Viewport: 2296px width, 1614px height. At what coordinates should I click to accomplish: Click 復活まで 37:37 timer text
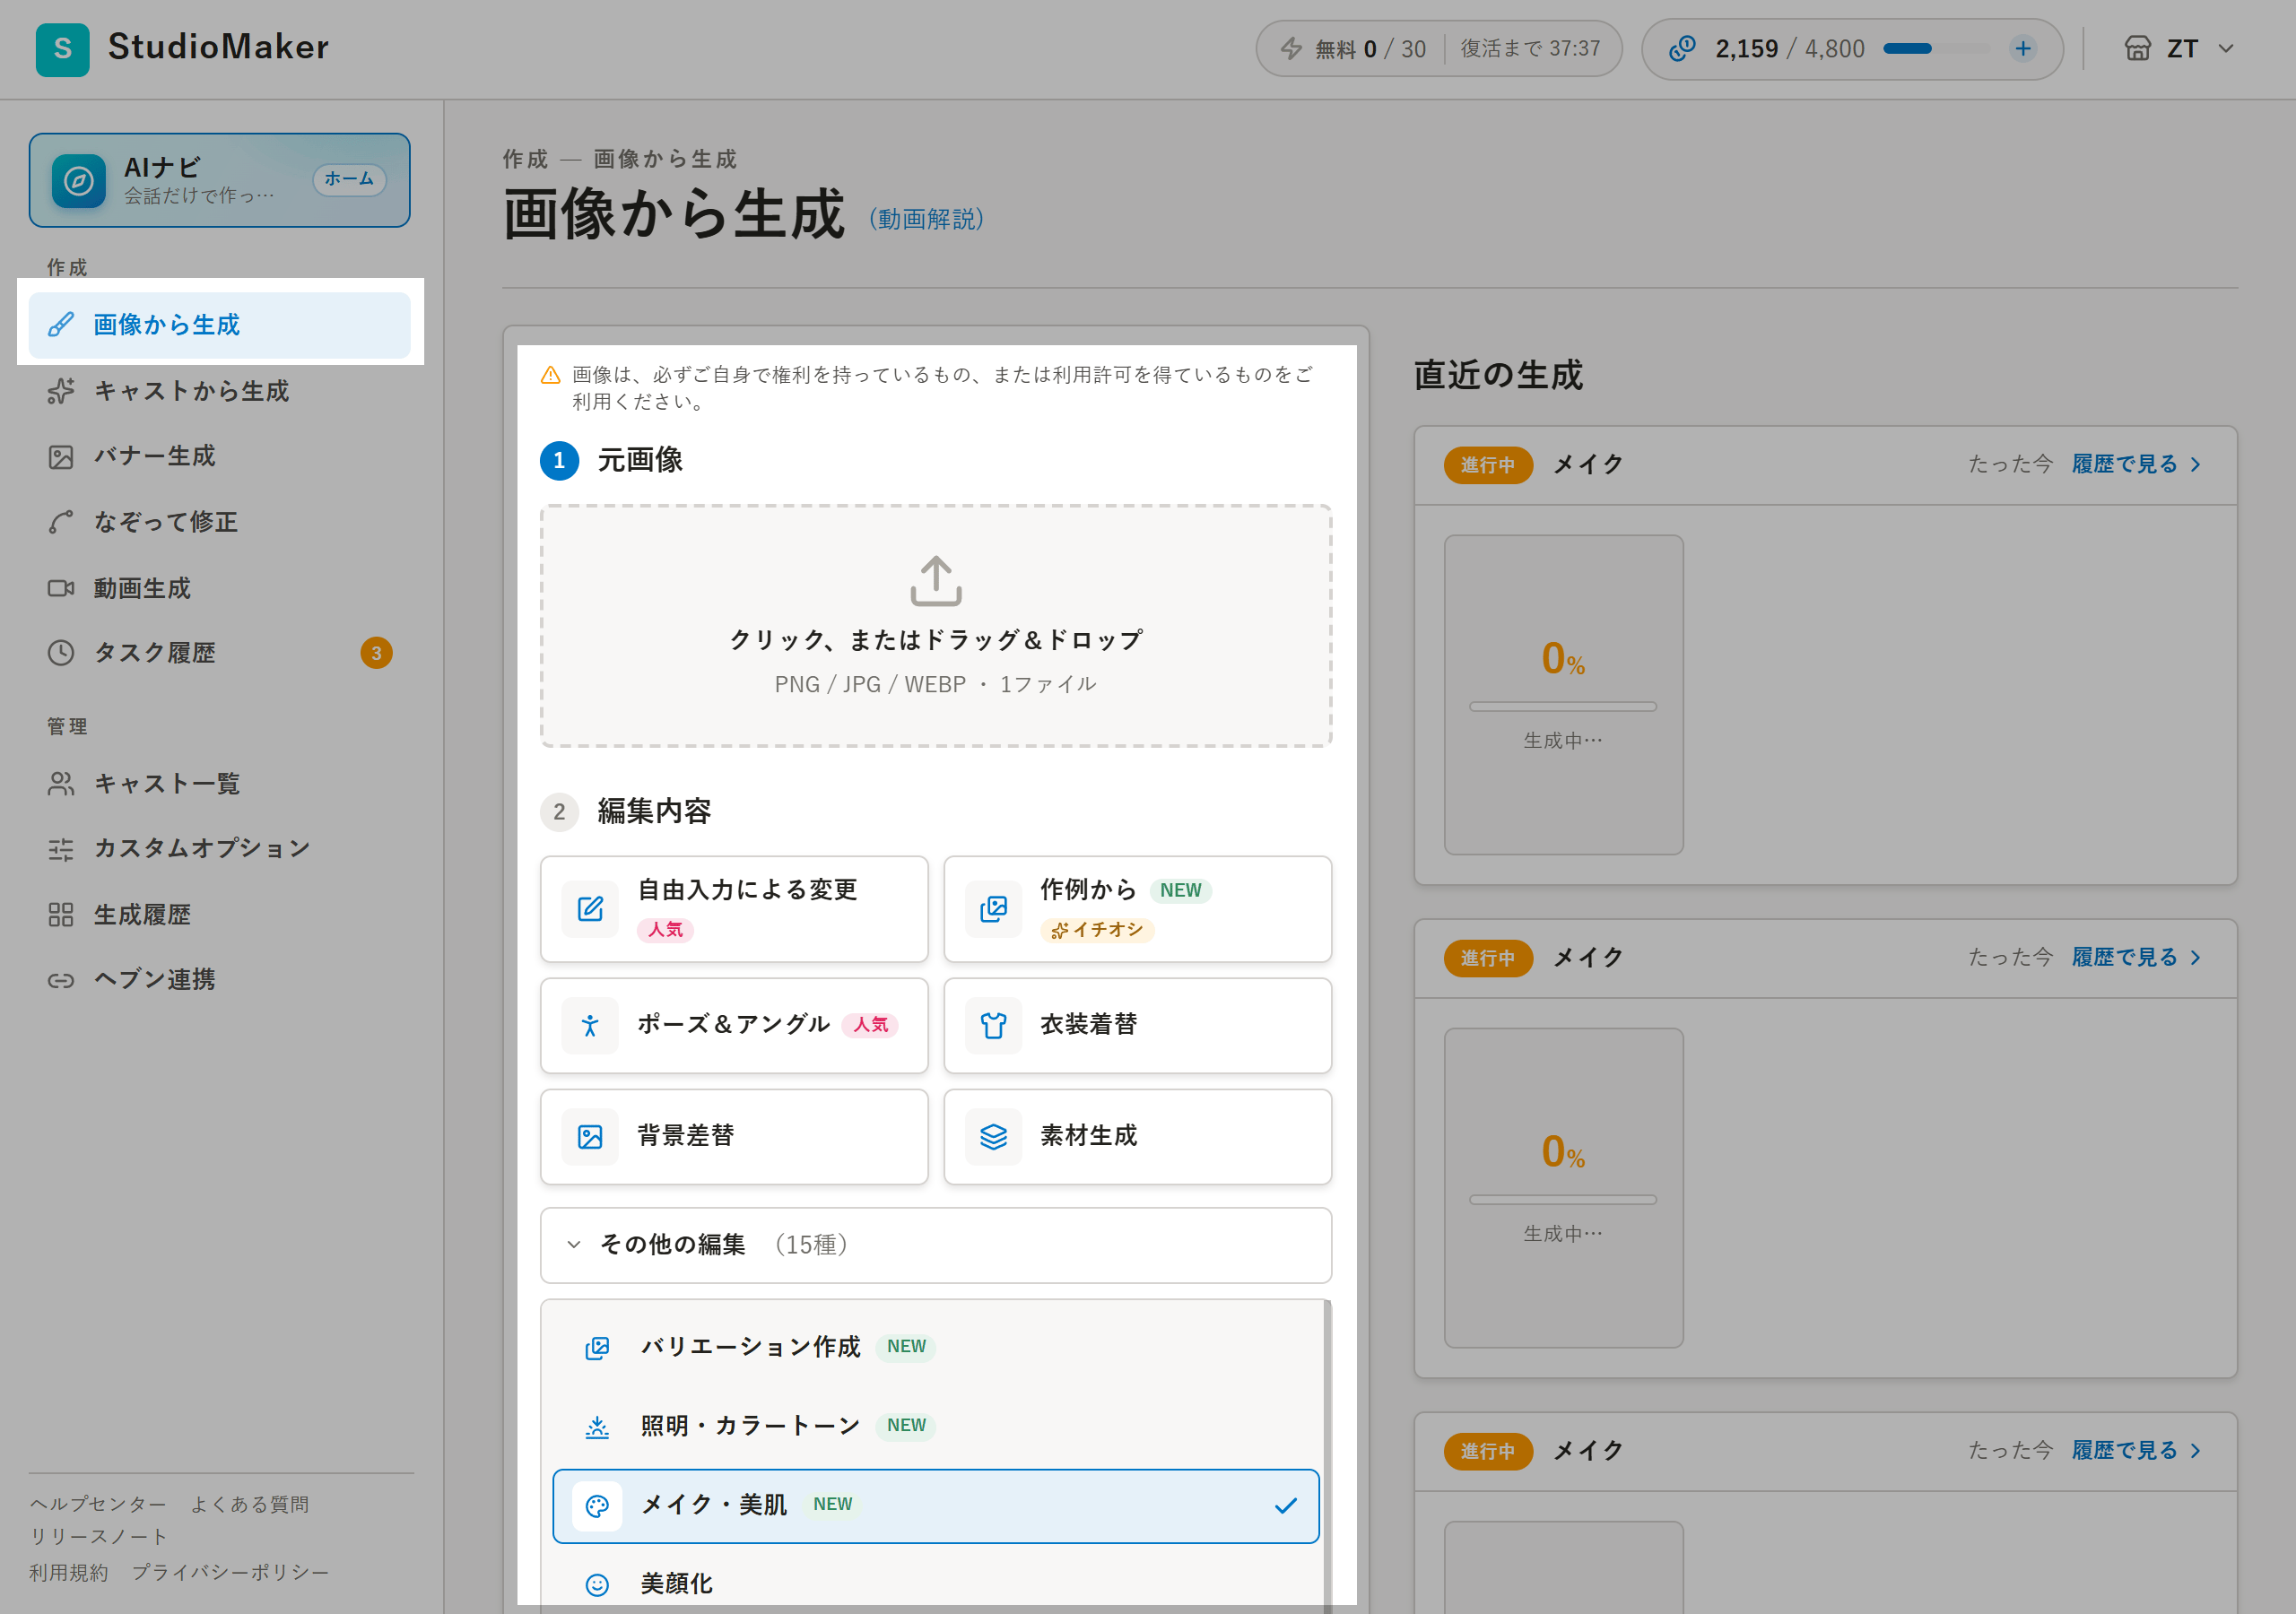[x=1530, y=48]
